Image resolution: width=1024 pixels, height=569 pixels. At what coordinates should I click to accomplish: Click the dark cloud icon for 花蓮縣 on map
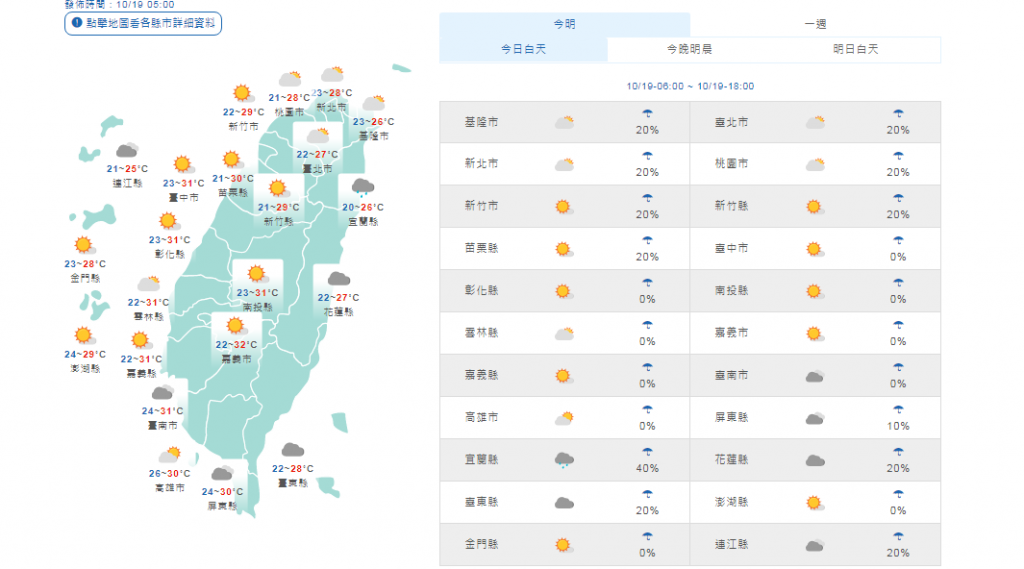click(338, 279)
